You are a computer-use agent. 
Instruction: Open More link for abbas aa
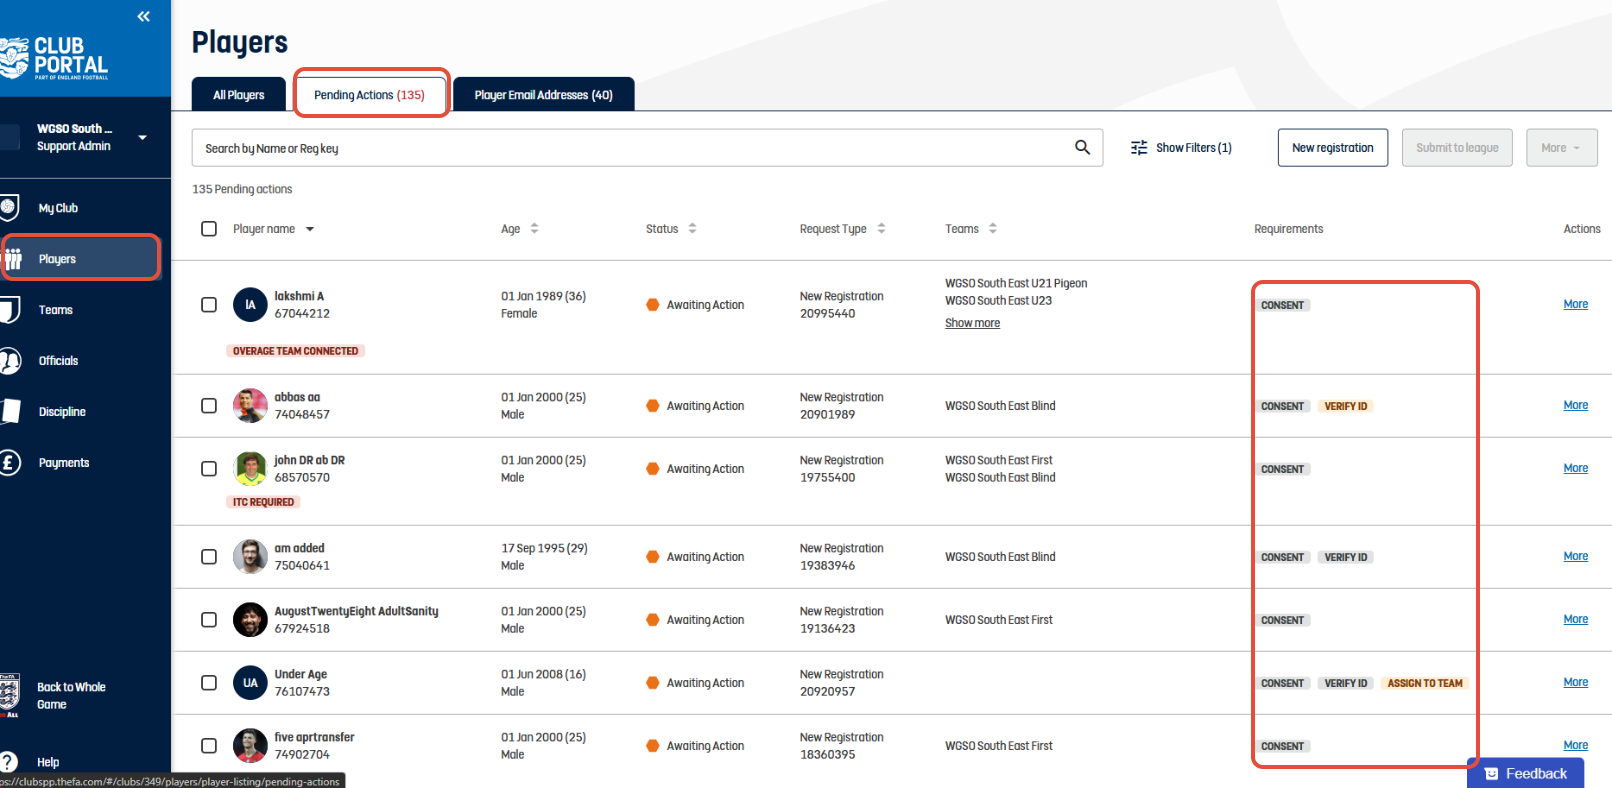(1576, 405)
